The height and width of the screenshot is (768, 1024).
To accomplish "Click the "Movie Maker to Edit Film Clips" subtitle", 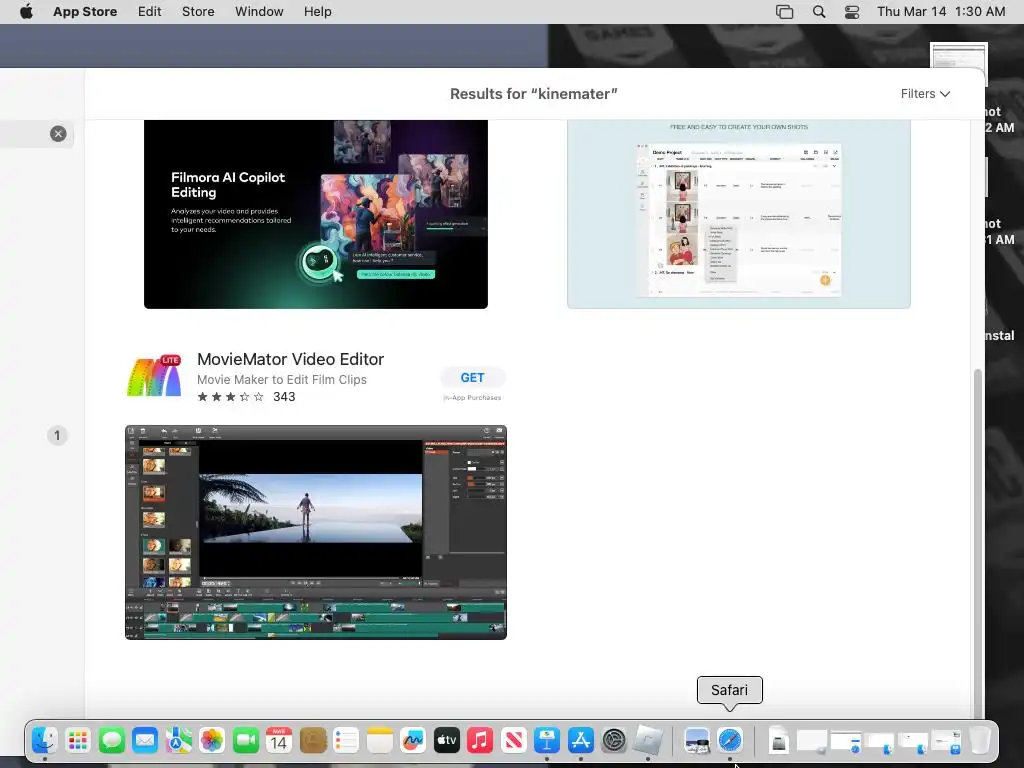I will coord(281,379).
